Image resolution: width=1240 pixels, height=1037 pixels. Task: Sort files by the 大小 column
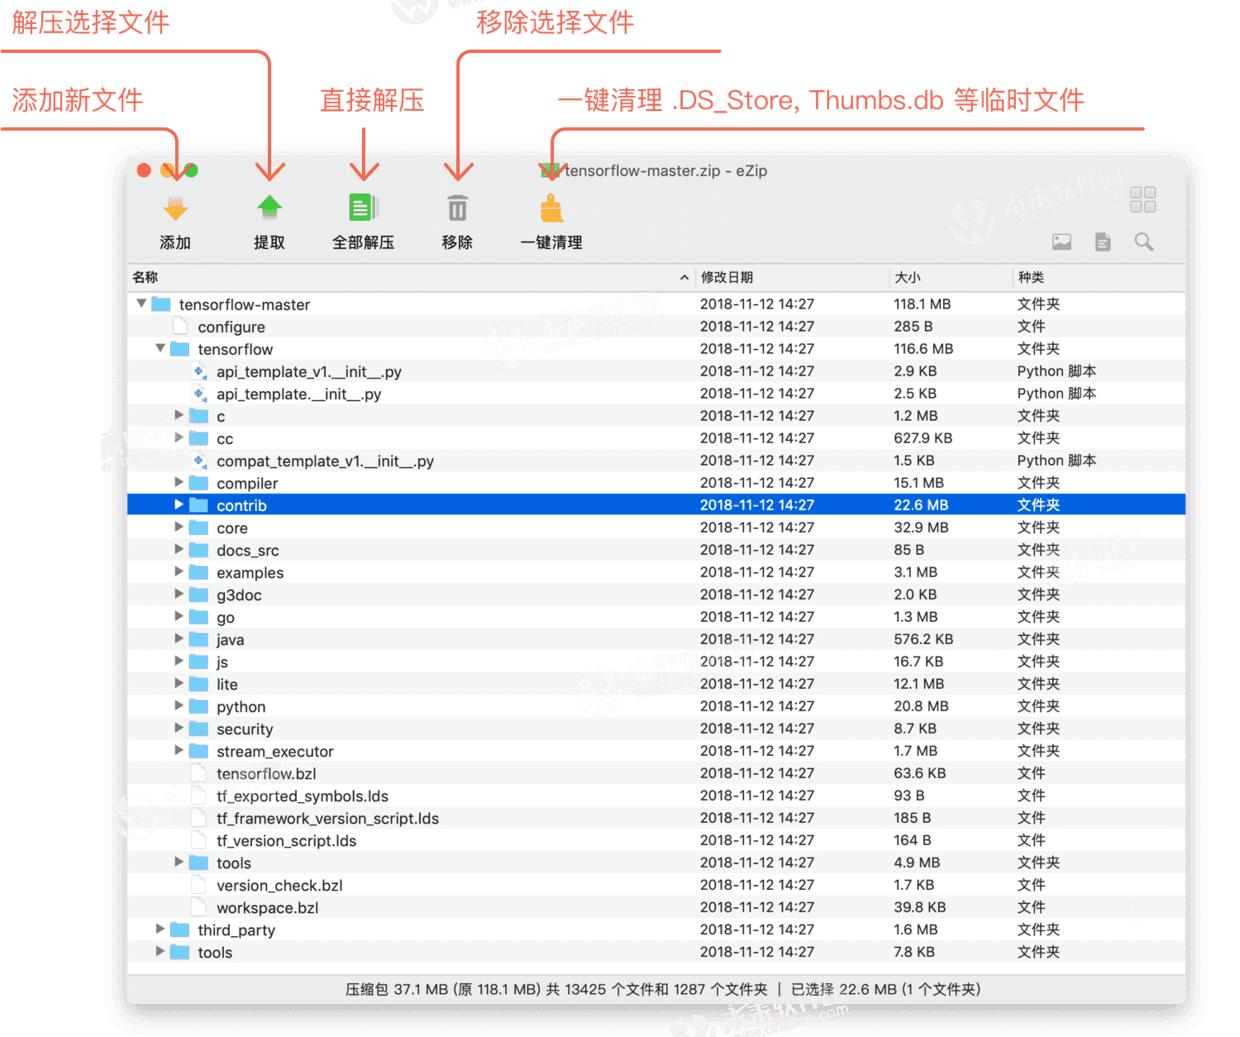click(x=911, y=277)
